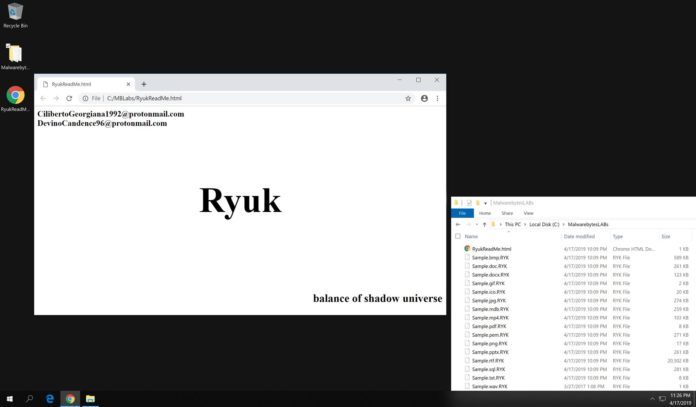Select the Sample.pptx.RYK file

pos(490,352)
